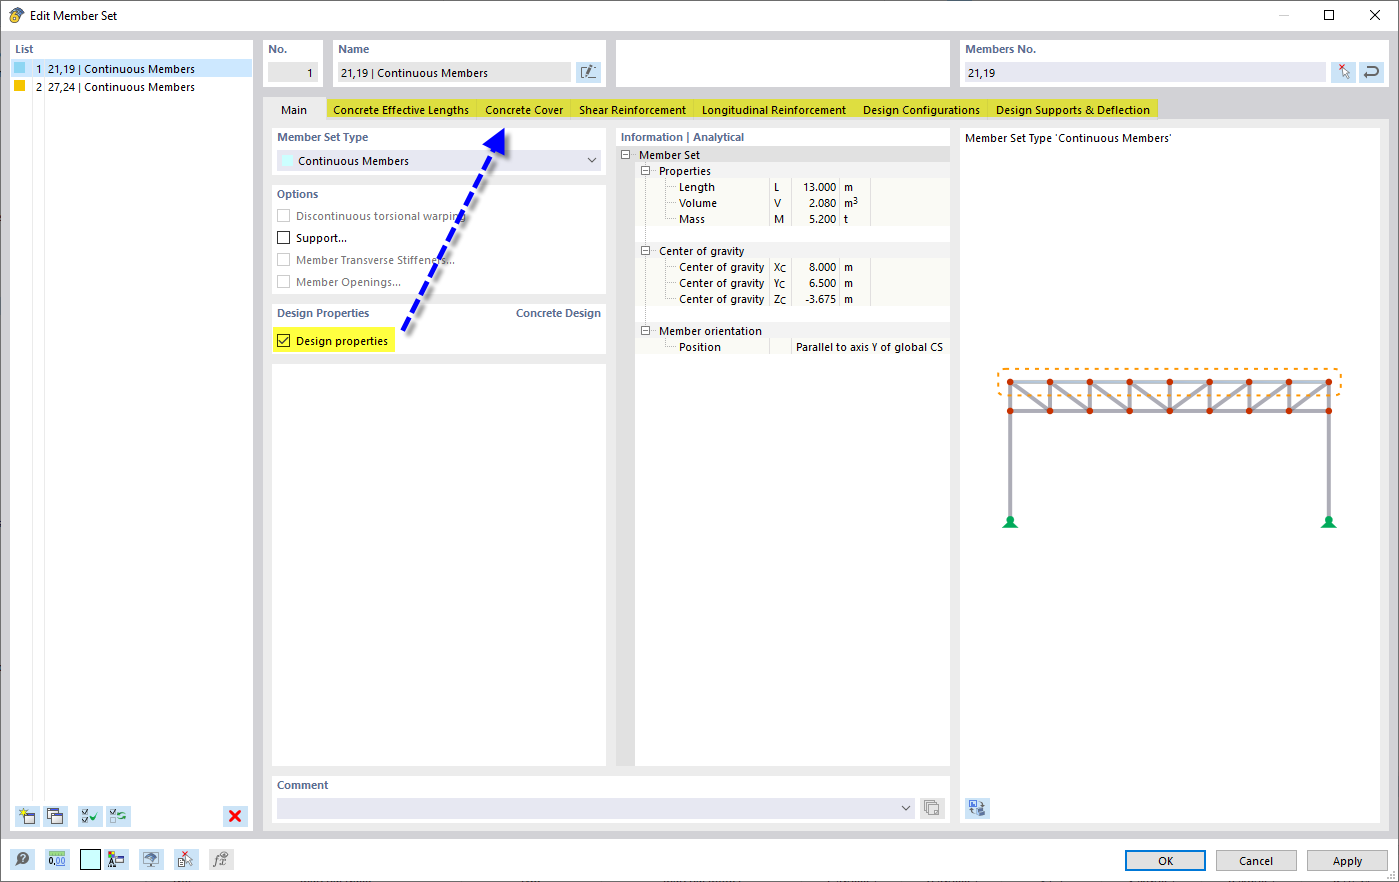Switch to the Main tab
Viewport: 1399px width, 882px height.
click(x=294, y=110)
